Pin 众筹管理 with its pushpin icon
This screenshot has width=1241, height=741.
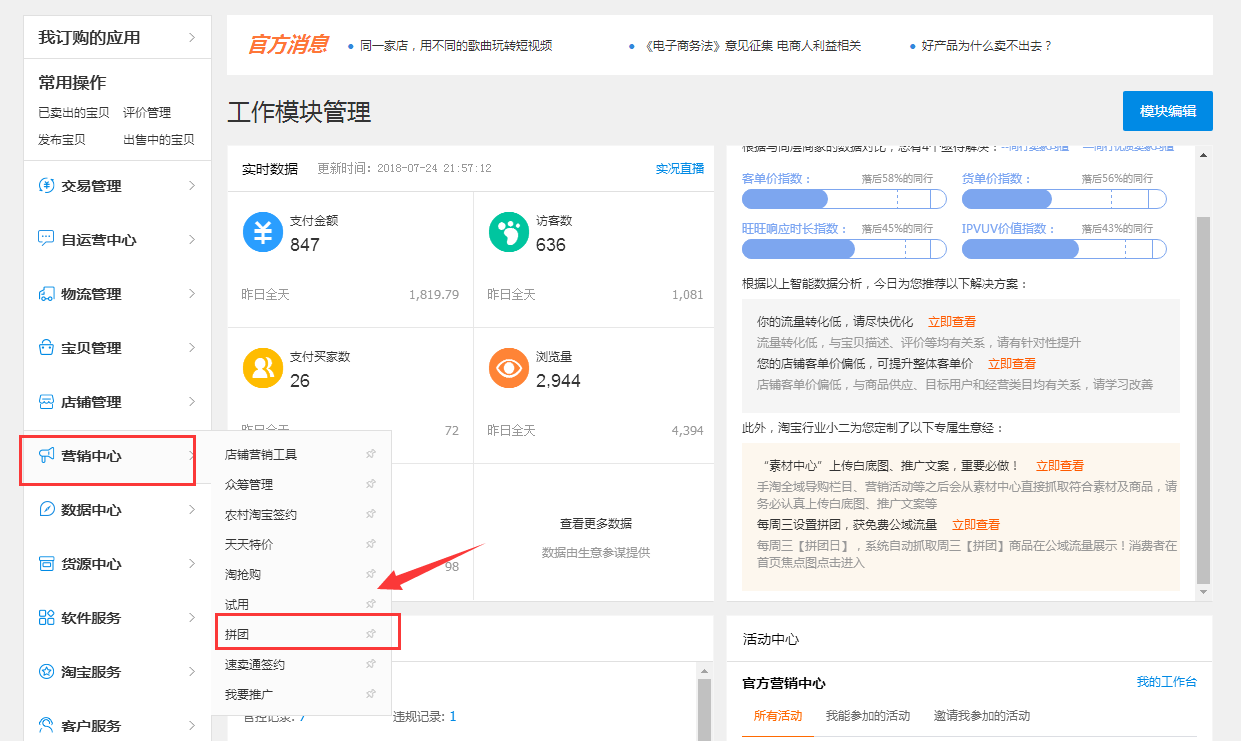pos(371,484)
